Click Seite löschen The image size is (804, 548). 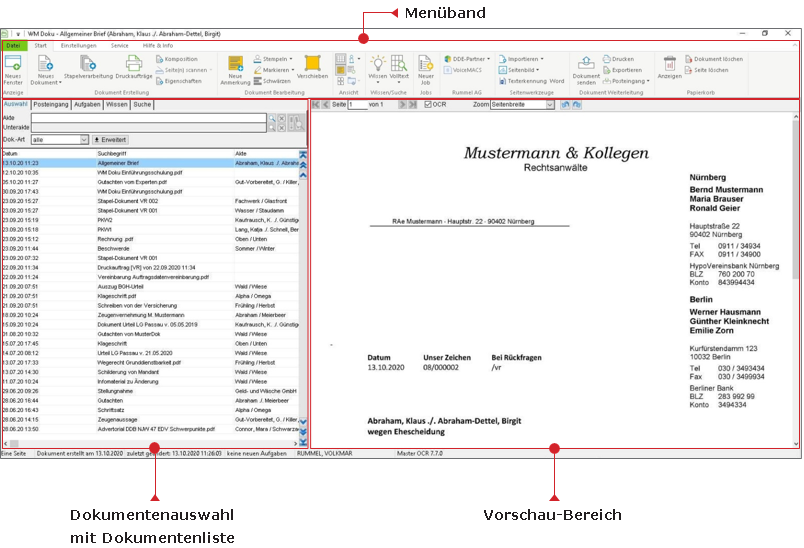(x=707, y=70)
